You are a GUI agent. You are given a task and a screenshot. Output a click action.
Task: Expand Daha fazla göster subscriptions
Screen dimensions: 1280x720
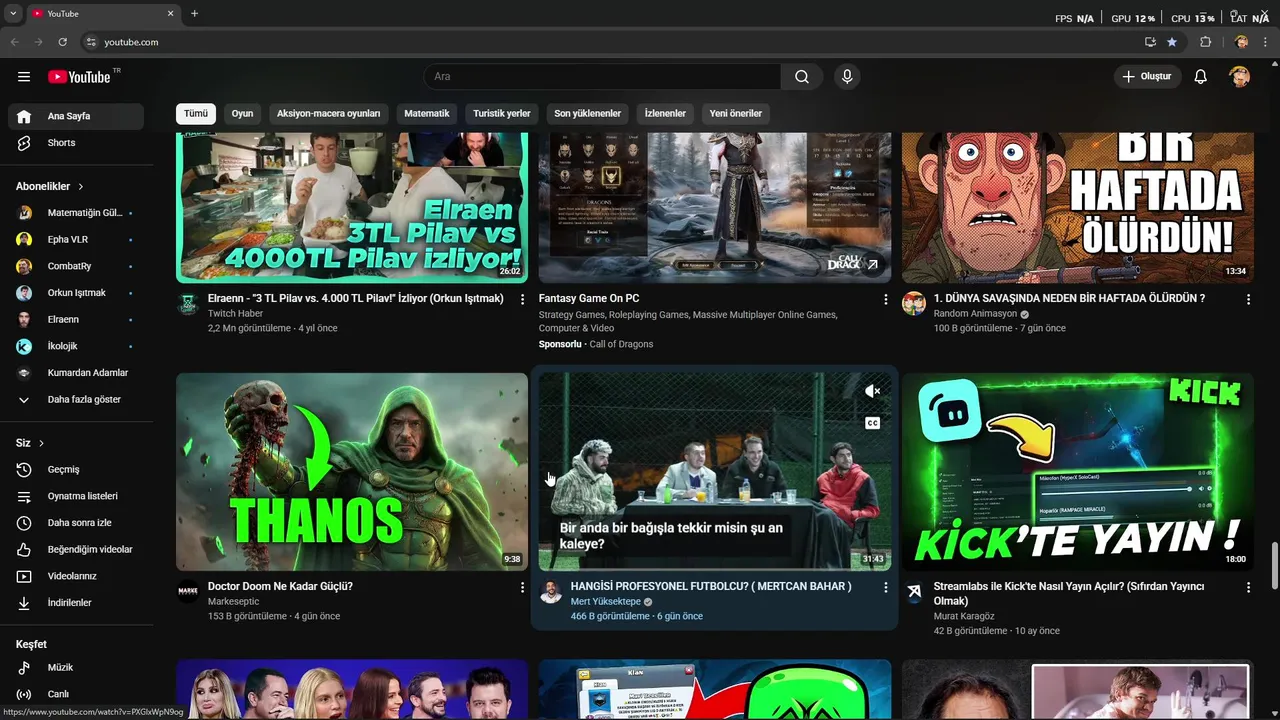coord(76,399)
